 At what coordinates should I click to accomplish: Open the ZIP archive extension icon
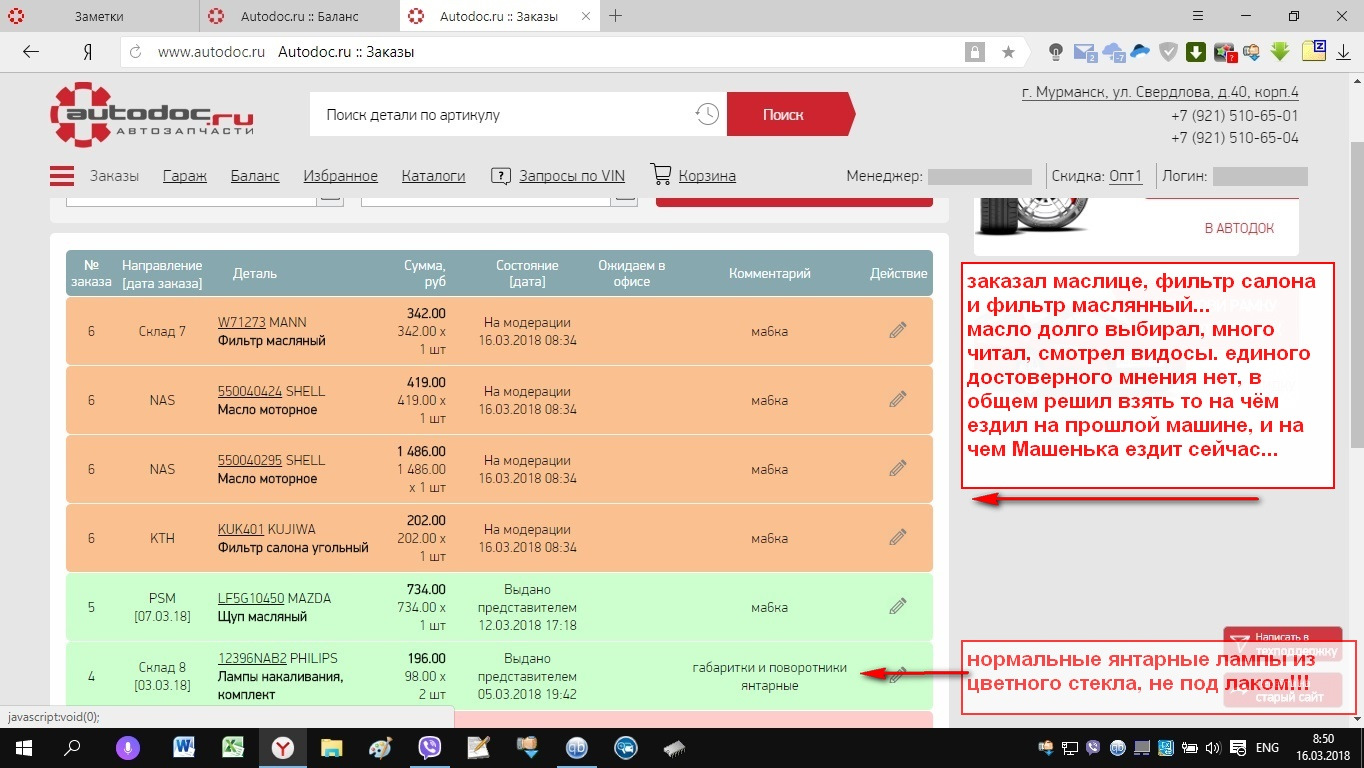[x=1315, y=50]
